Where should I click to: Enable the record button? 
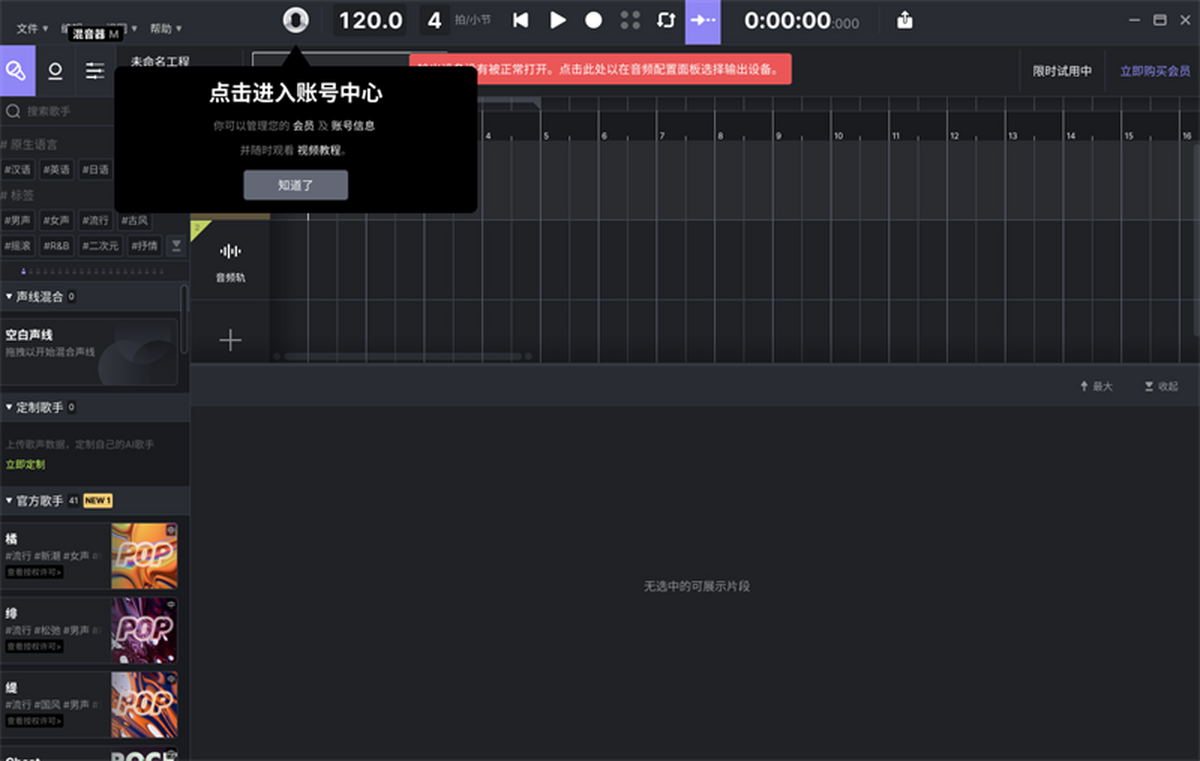[593, 20]
